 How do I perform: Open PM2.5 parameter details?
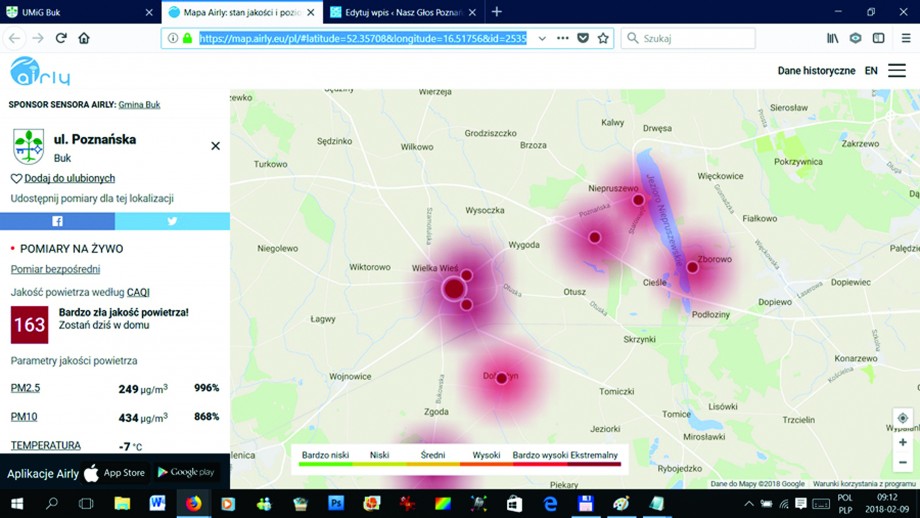[x=25, y=388]
